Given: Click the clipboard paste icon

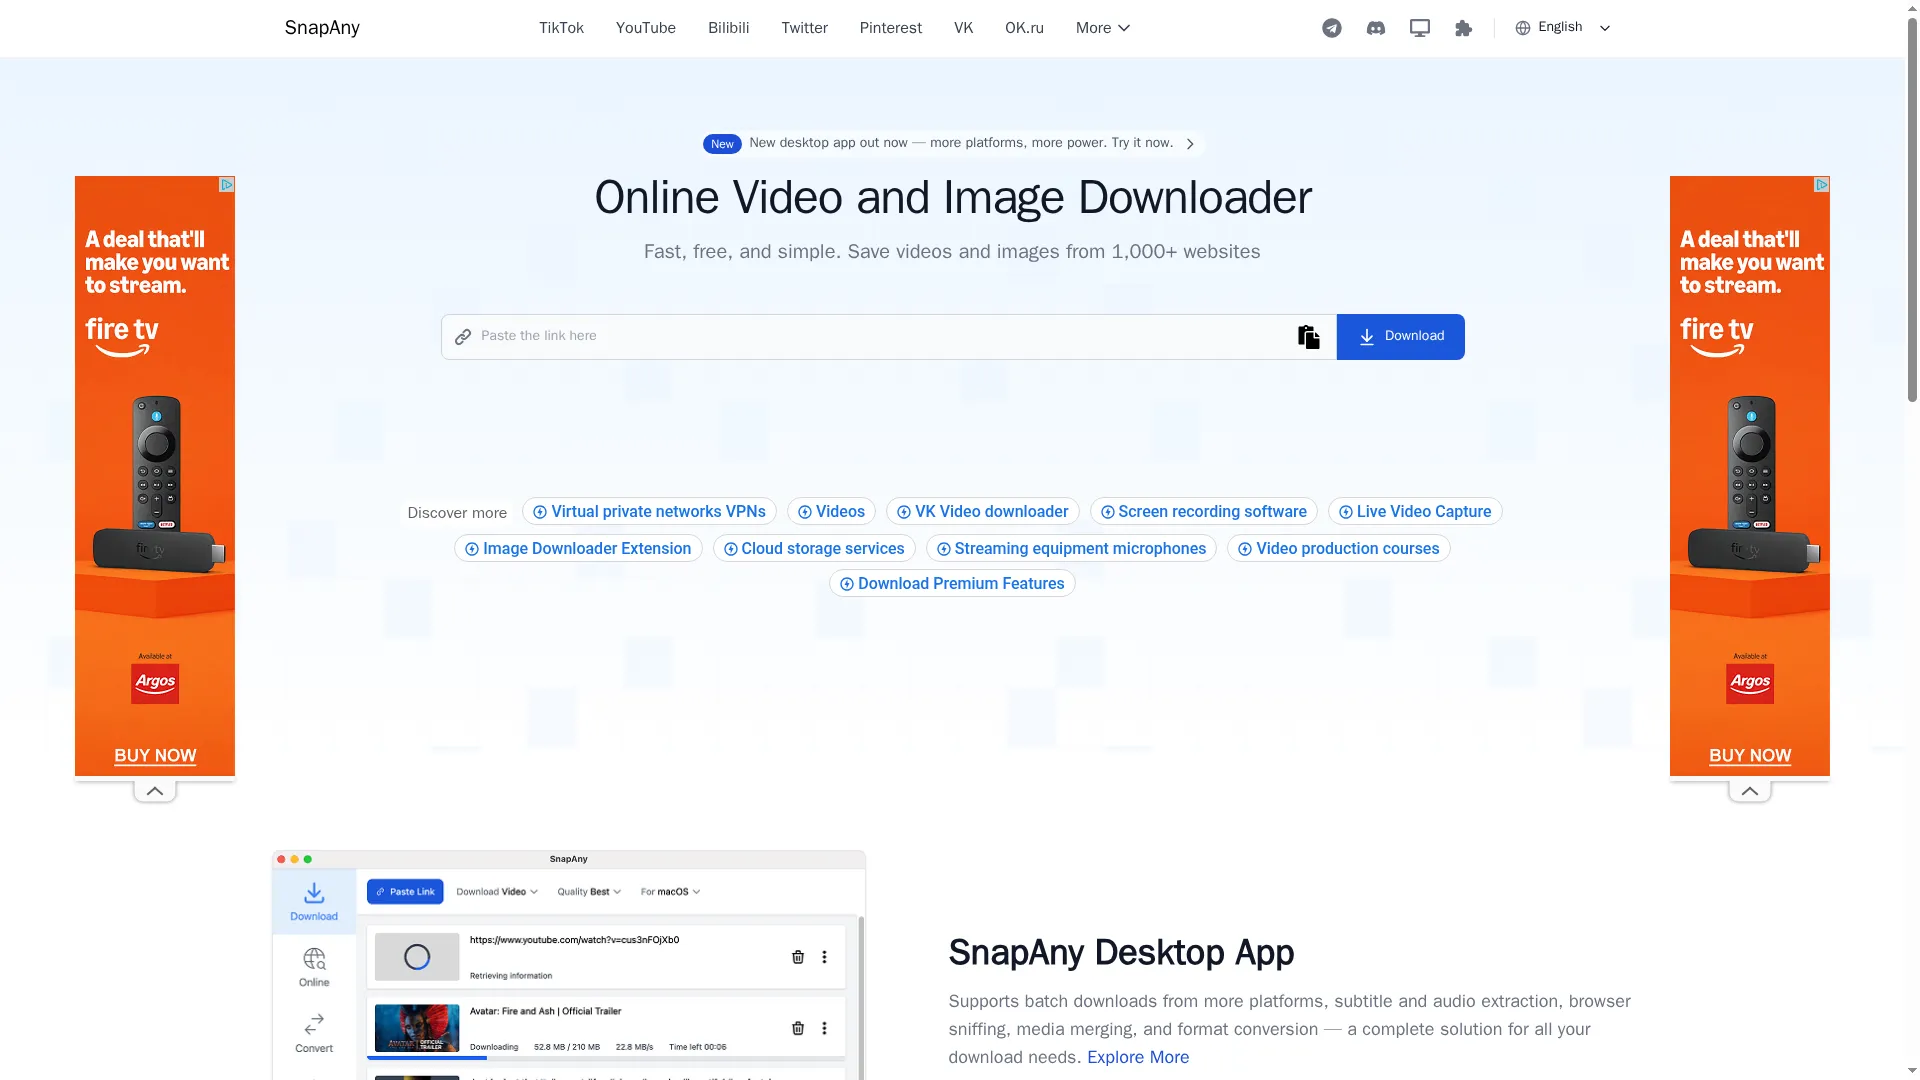Looking at the screenshot, I should click(1308, 337).
